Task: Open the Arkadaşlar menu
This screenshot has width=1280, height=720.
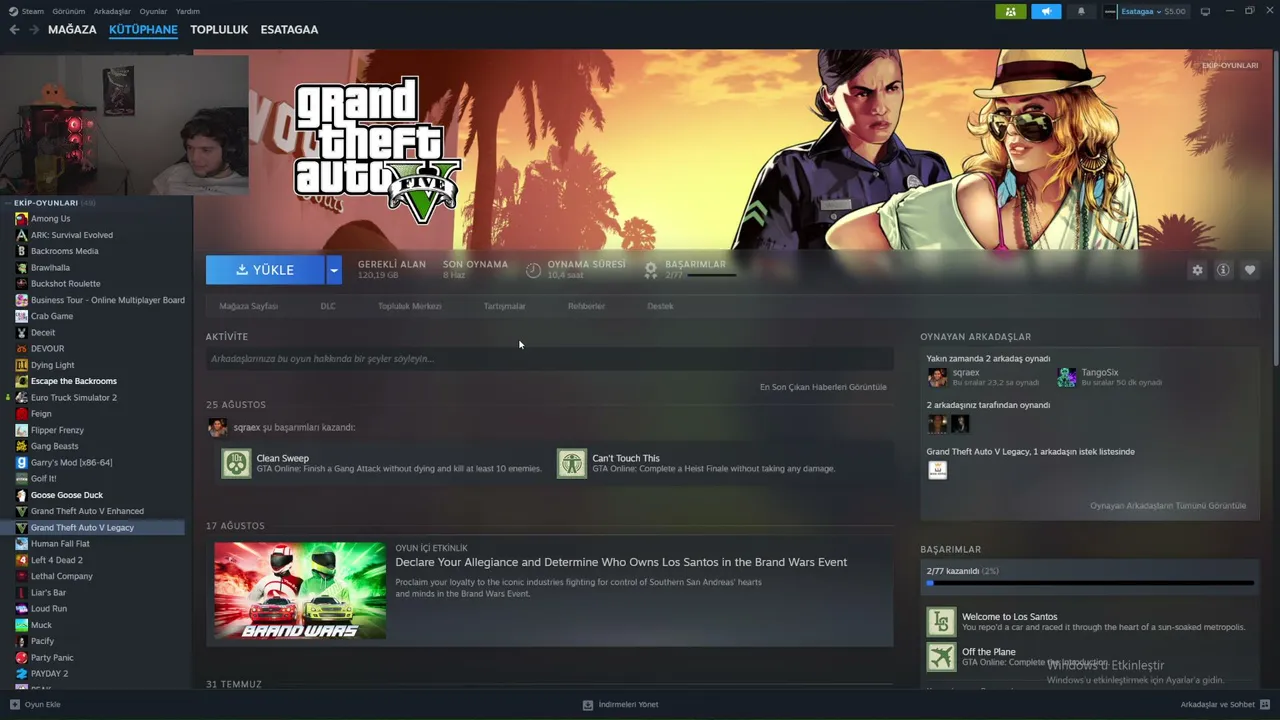Action: pyautogui.click(x=112, y=12)
